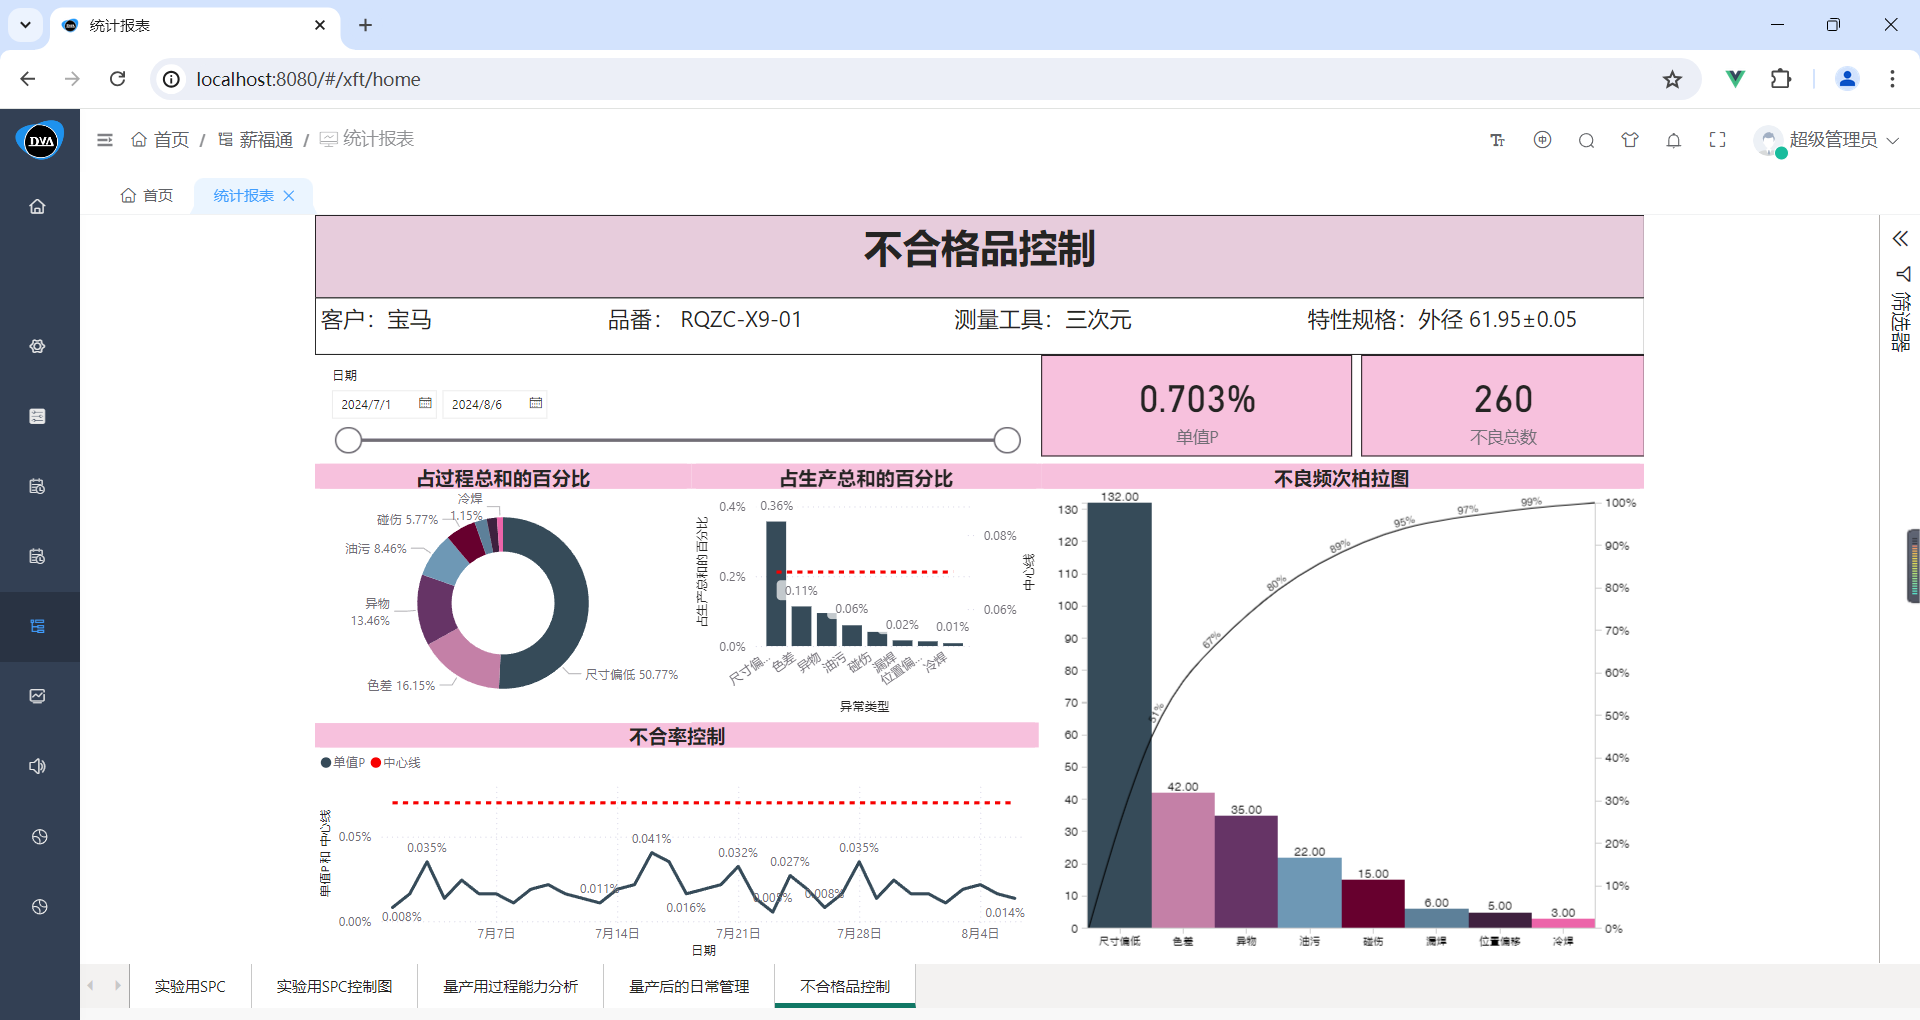This screenshot has width=1920, height=1020.
Task: Open browser extensions puzzle icon
Action: 1781,79
